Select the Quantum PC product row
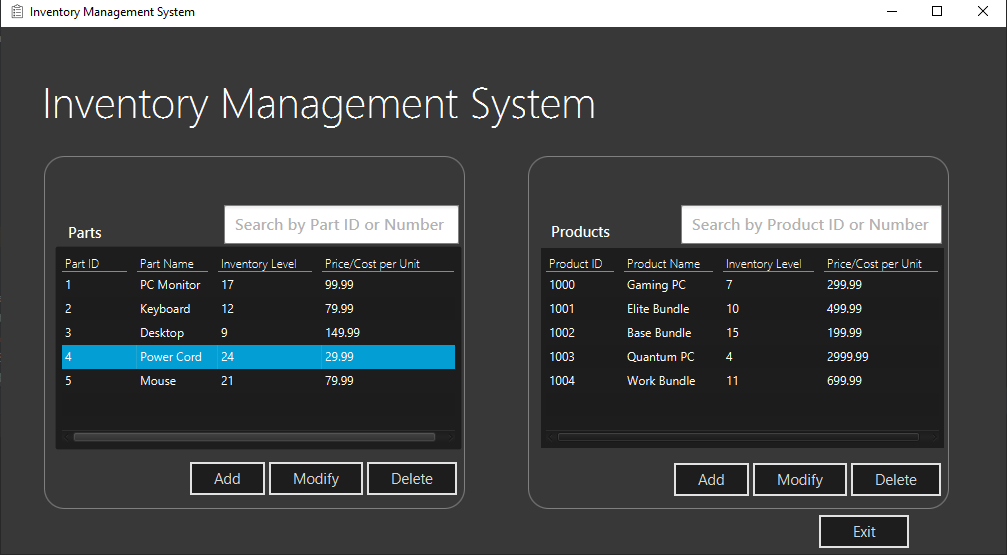 (742, 357)
